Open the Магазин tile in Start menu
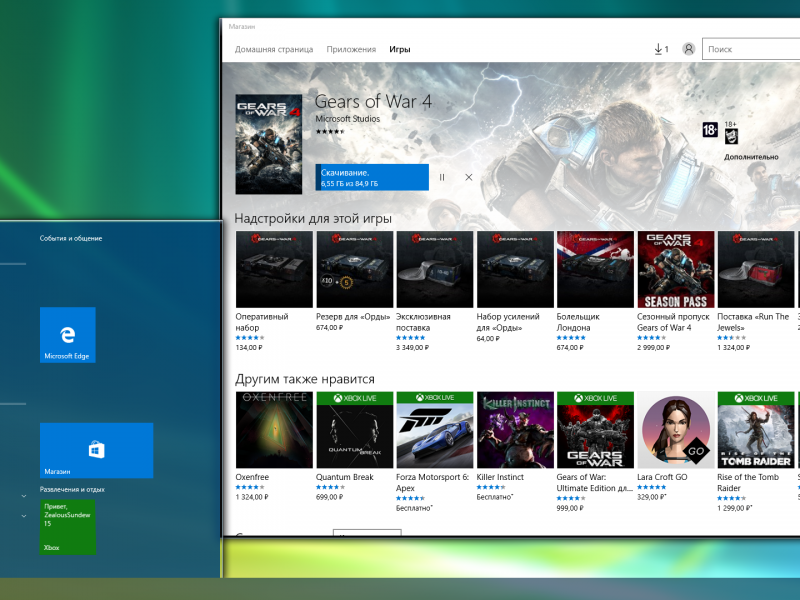This screenshot has height=600, width=800. [x=96, y=451]
